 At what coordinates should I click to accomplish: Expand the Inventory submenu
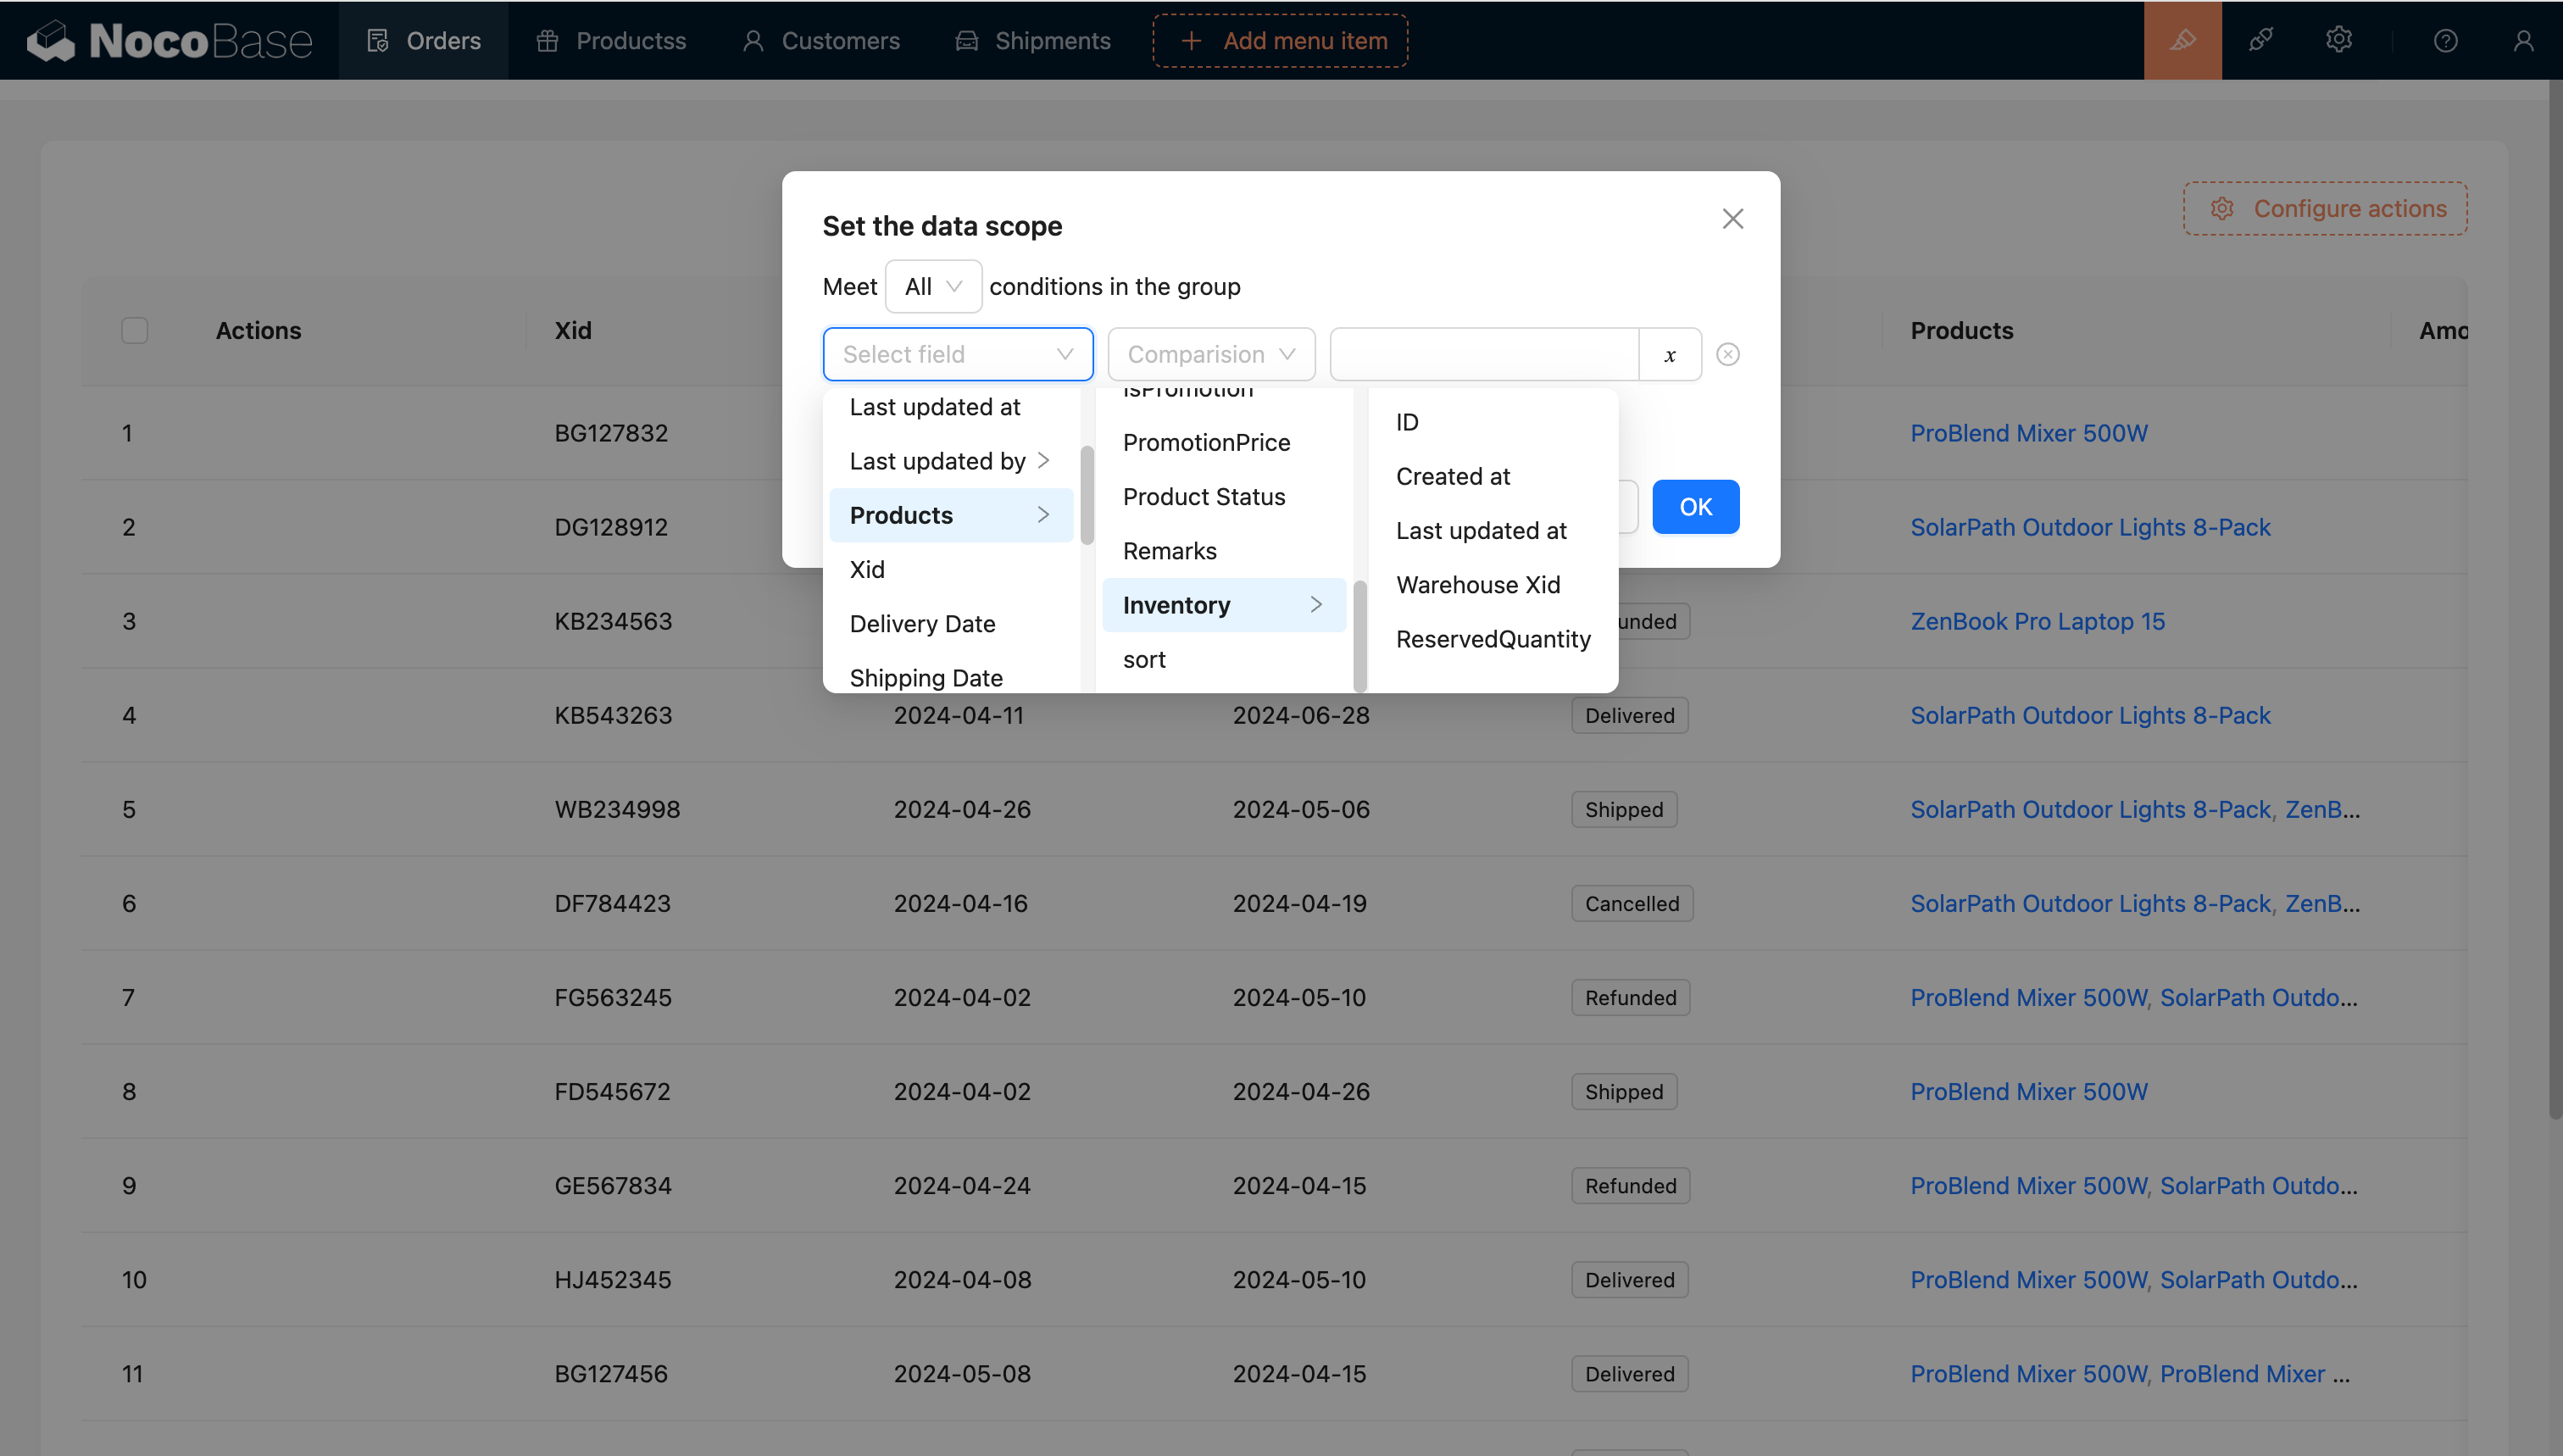(x=1224, y=605)
